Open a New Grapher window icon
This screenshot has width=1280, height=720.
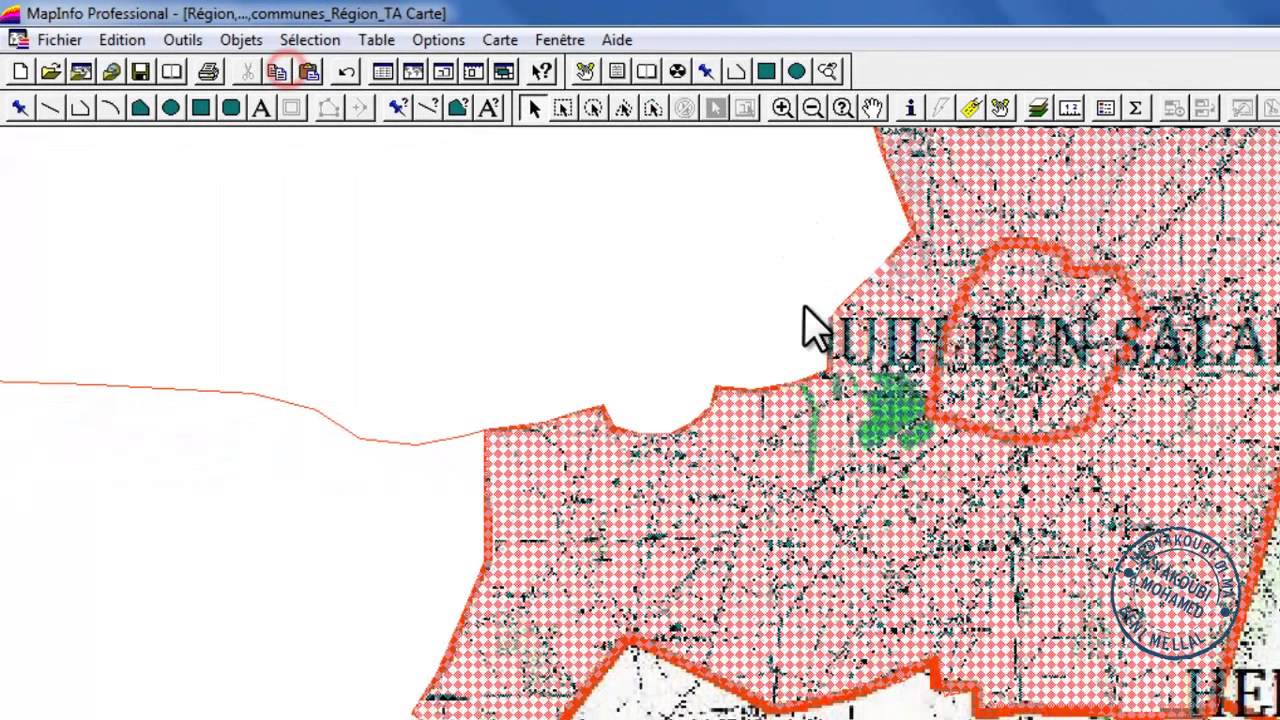443,71
